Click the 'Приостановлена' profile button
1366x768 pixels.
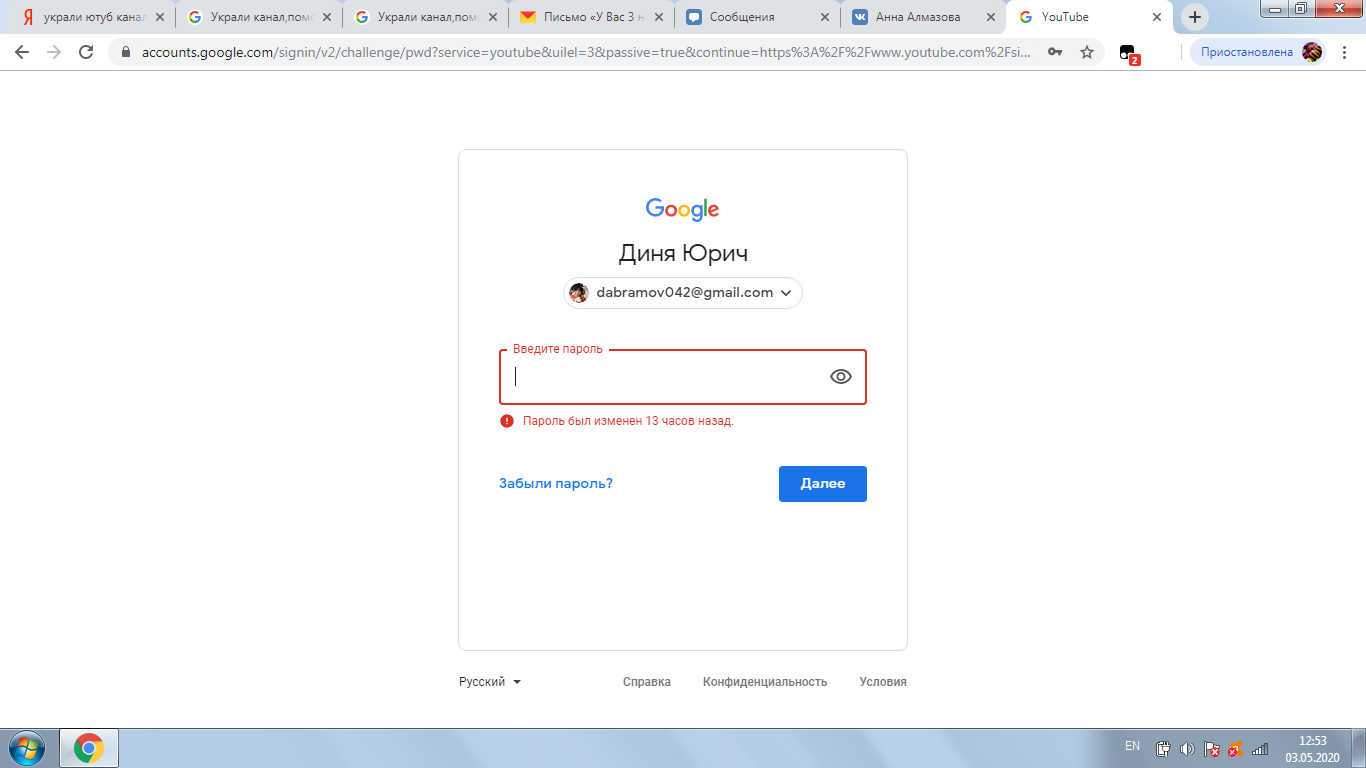1259,52
